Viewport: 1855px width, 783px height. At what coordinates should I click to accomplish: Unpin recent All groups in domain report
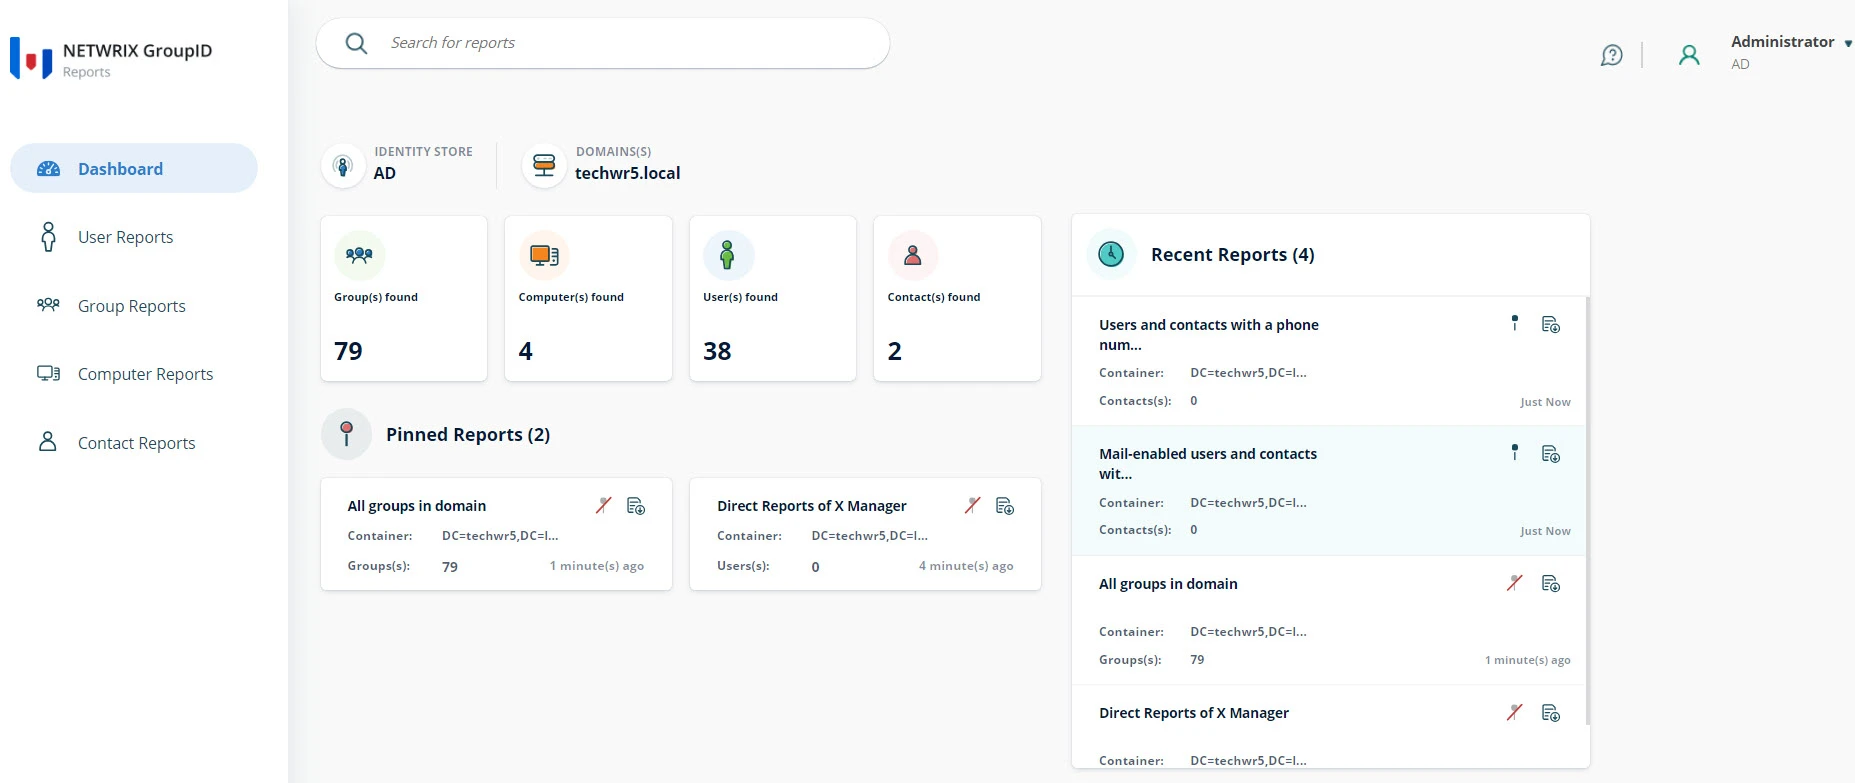point(1515,582)
